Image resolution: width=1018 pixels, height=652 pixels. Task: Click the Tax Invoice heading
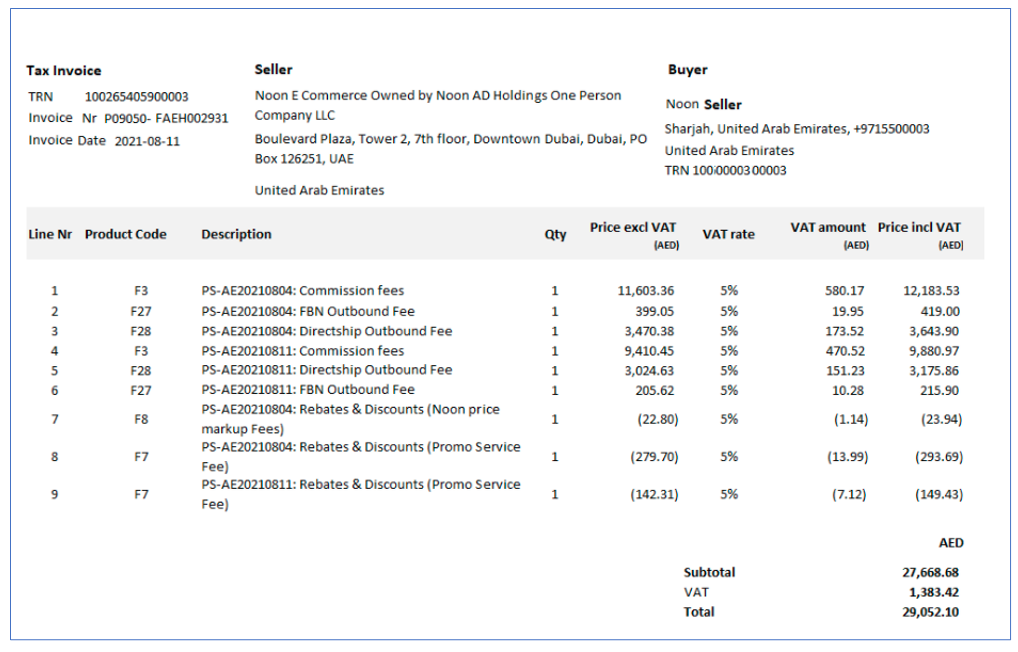pyautogui.click(x=63, y=71)
